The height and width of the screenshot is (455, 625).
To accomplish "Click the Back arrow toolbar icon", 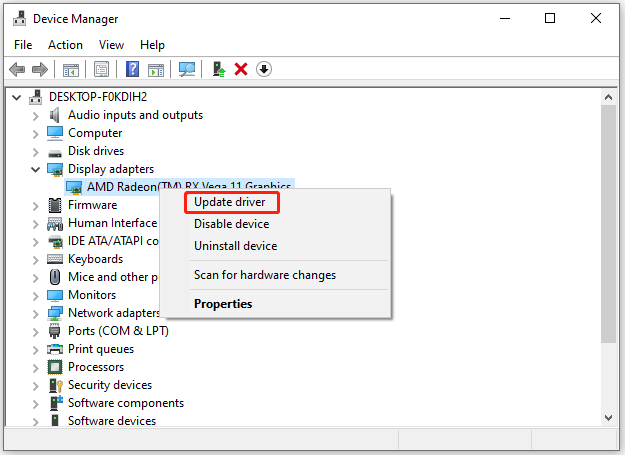I will point(17,69).
